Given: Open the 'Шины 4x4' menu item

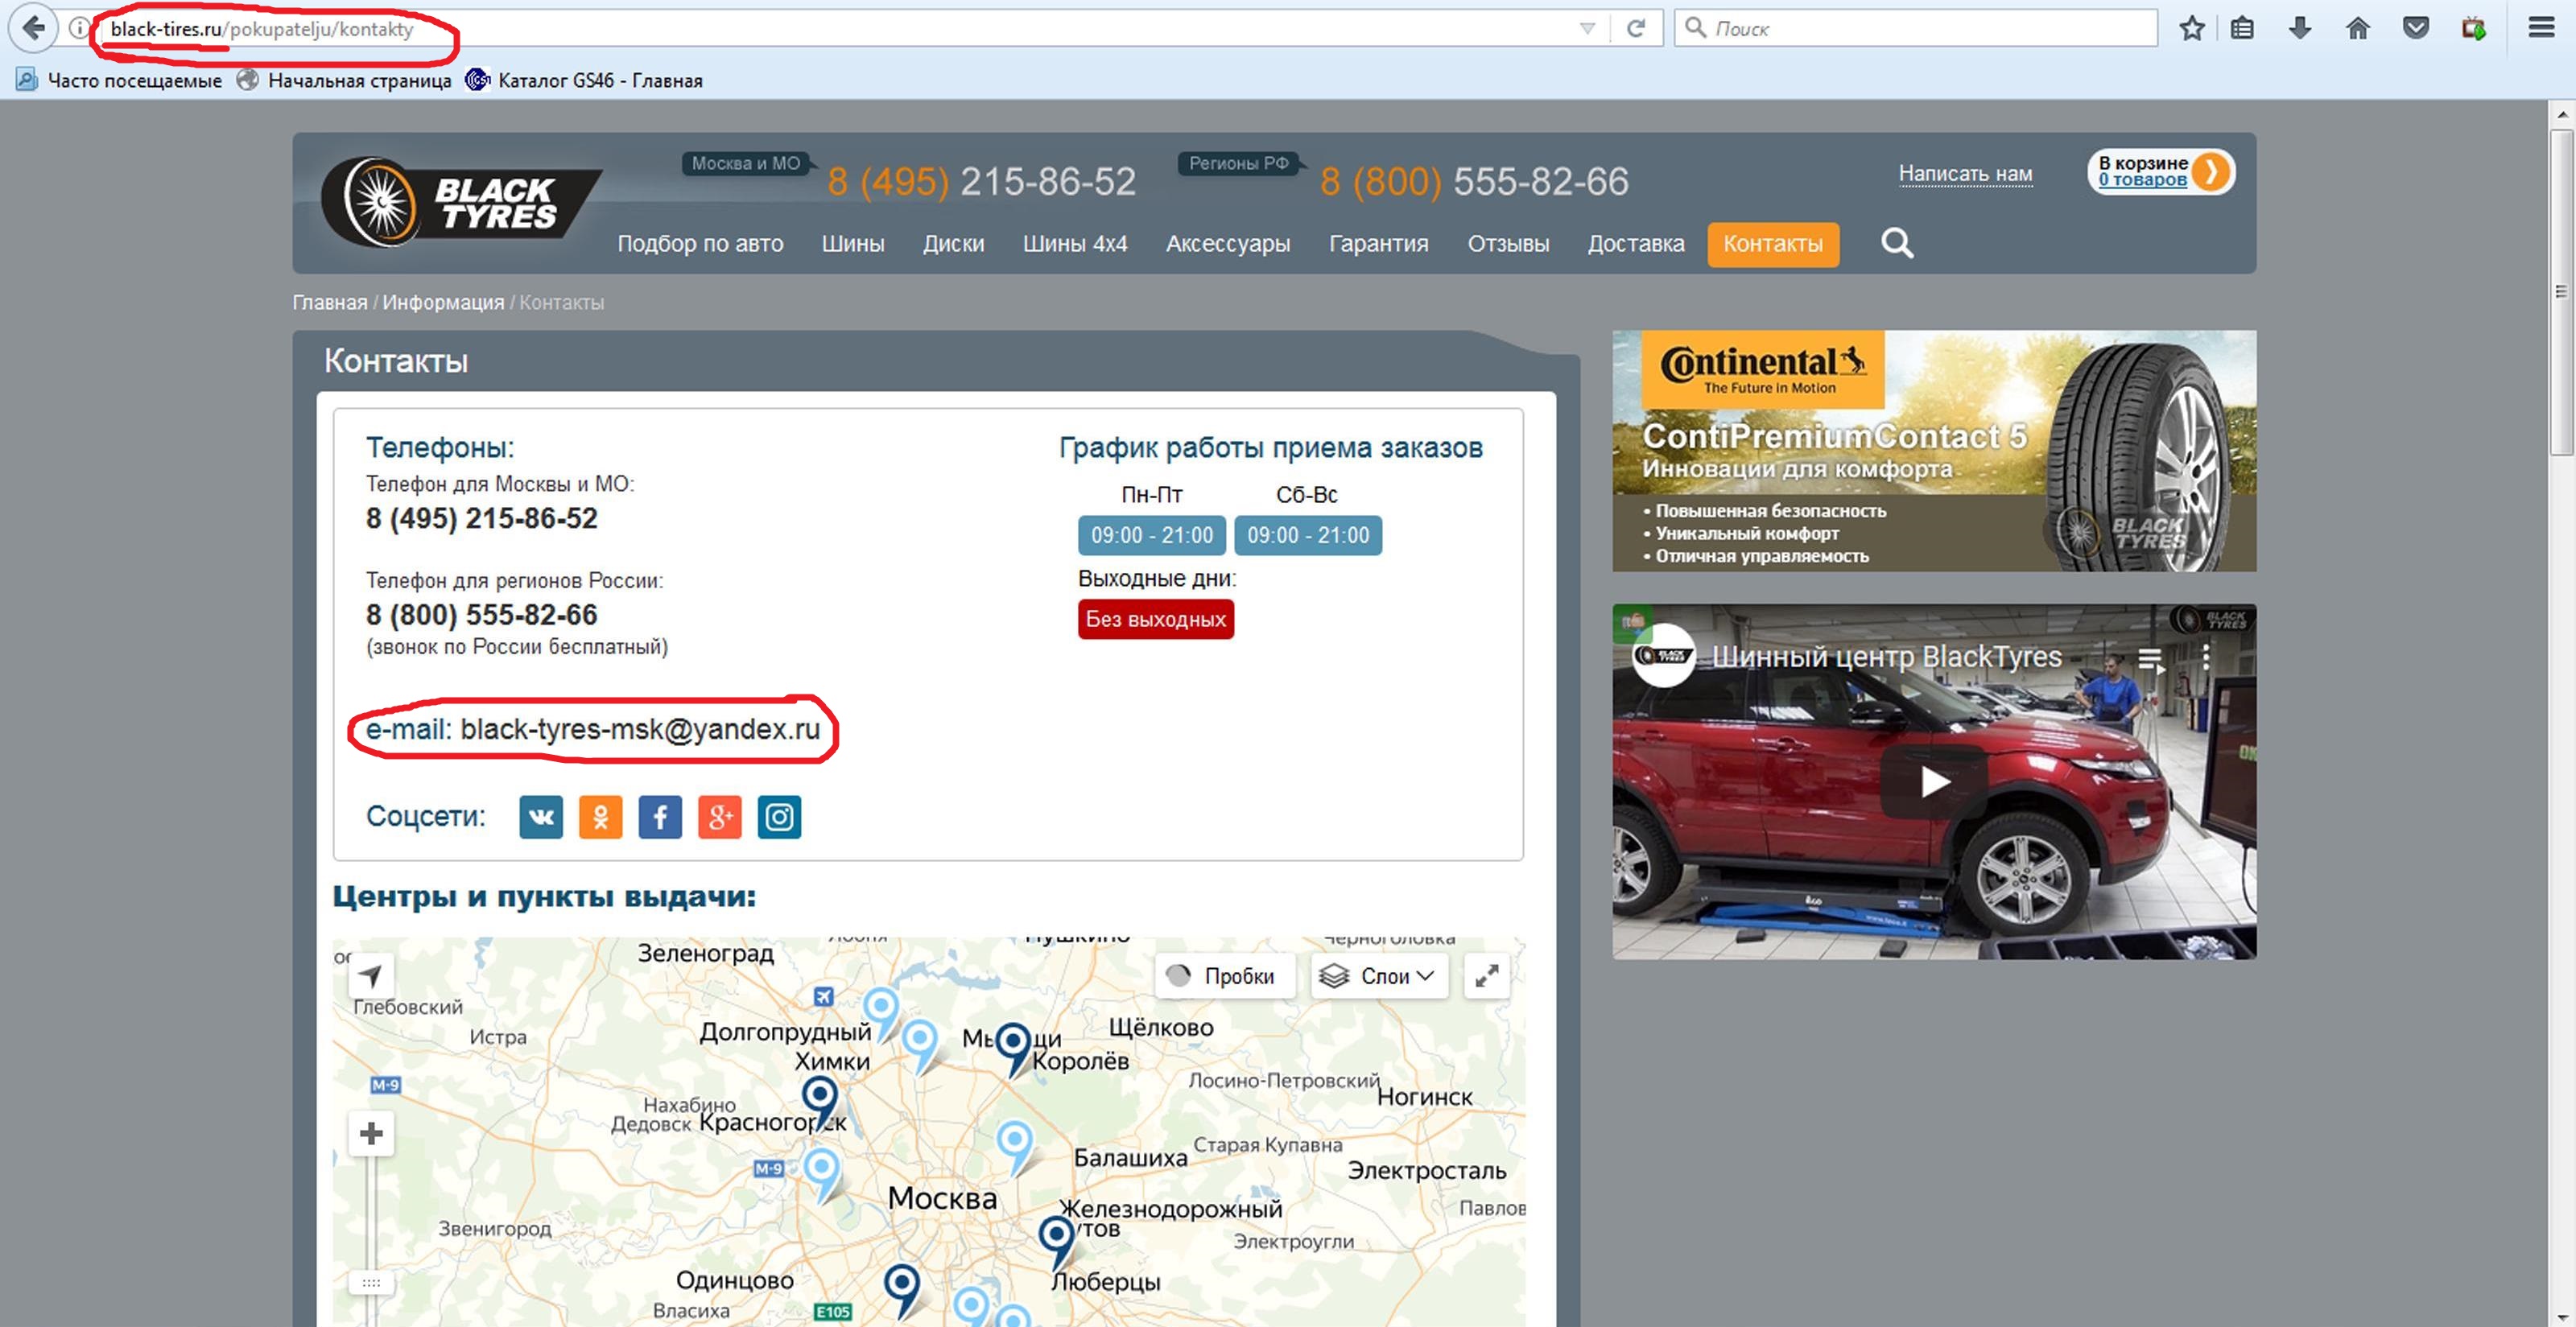Looking at the screenshot, I should click(x=1075, y=244).
